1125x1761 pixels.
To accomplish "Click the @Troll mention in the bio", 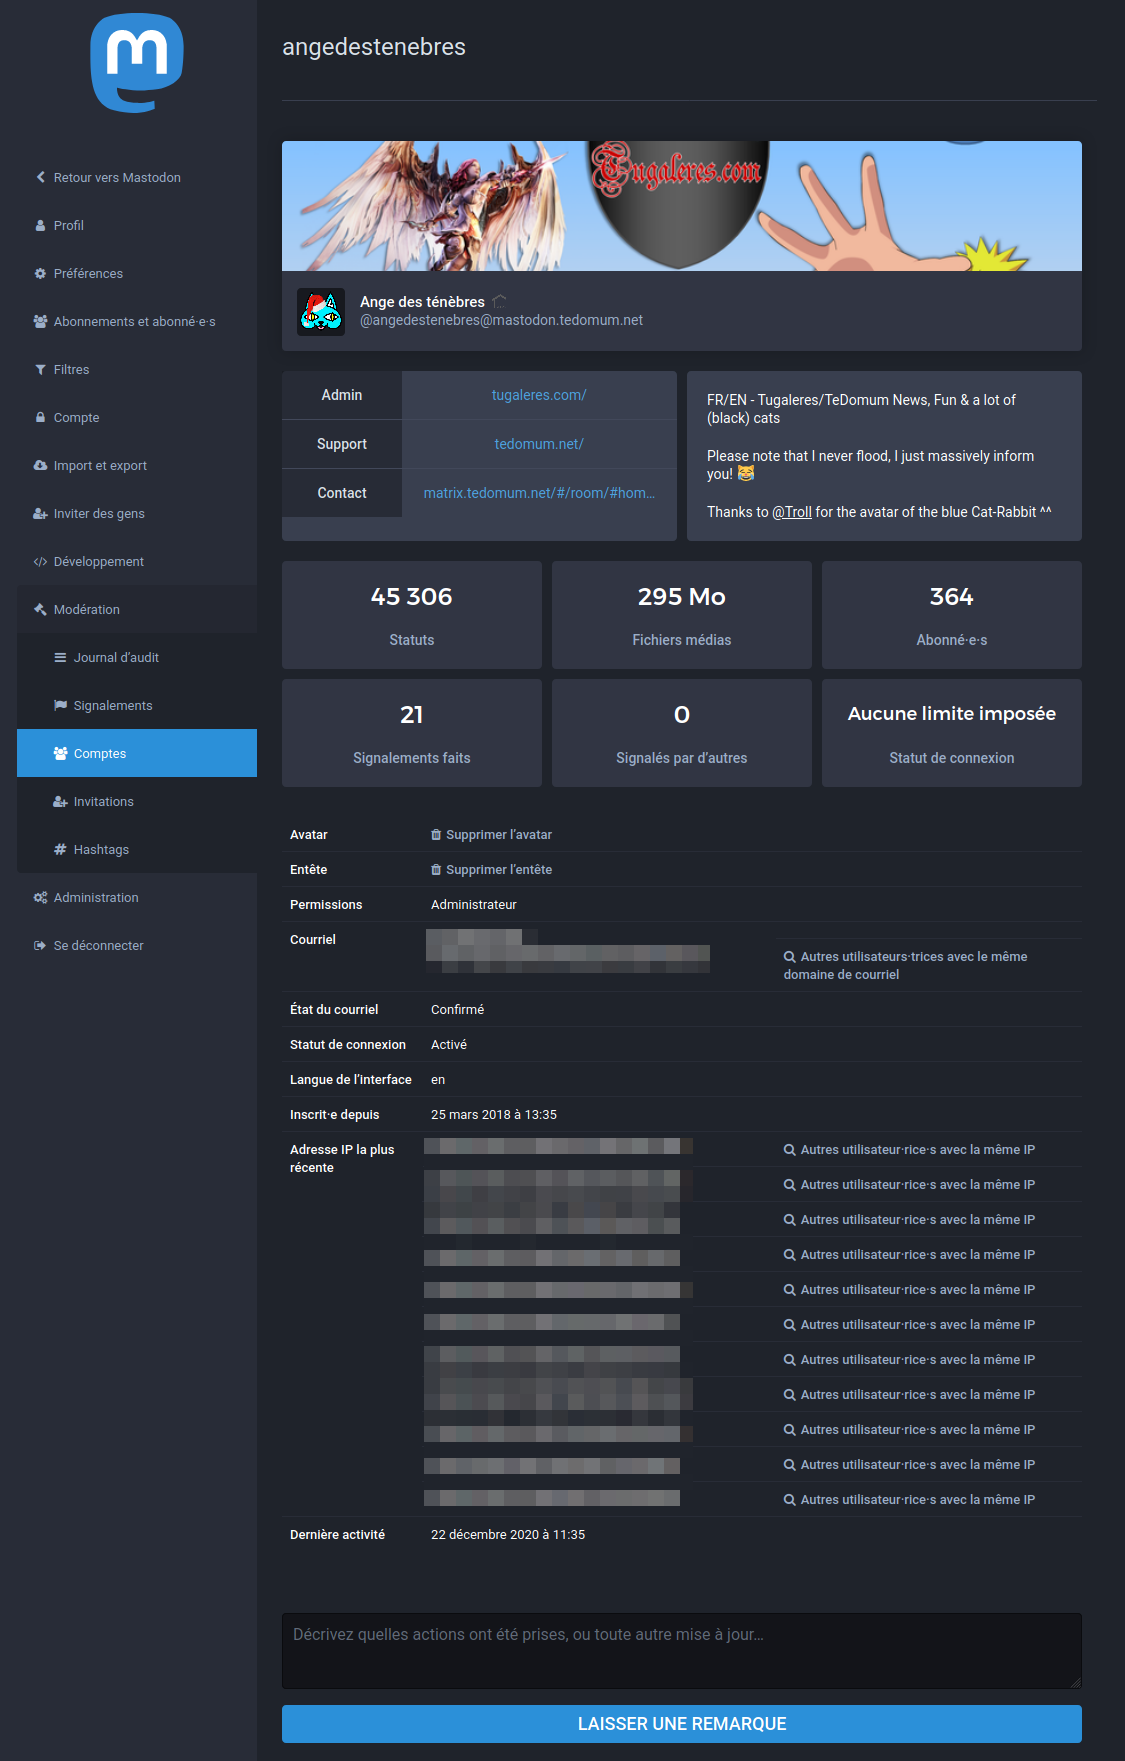I will (792, 512).
